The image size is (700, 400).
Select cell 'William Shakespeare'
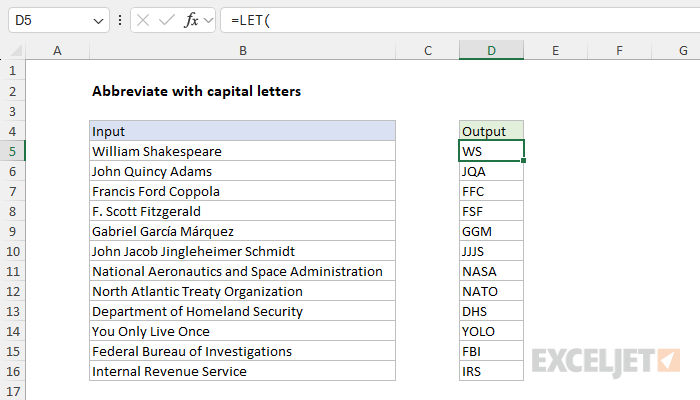242,151
